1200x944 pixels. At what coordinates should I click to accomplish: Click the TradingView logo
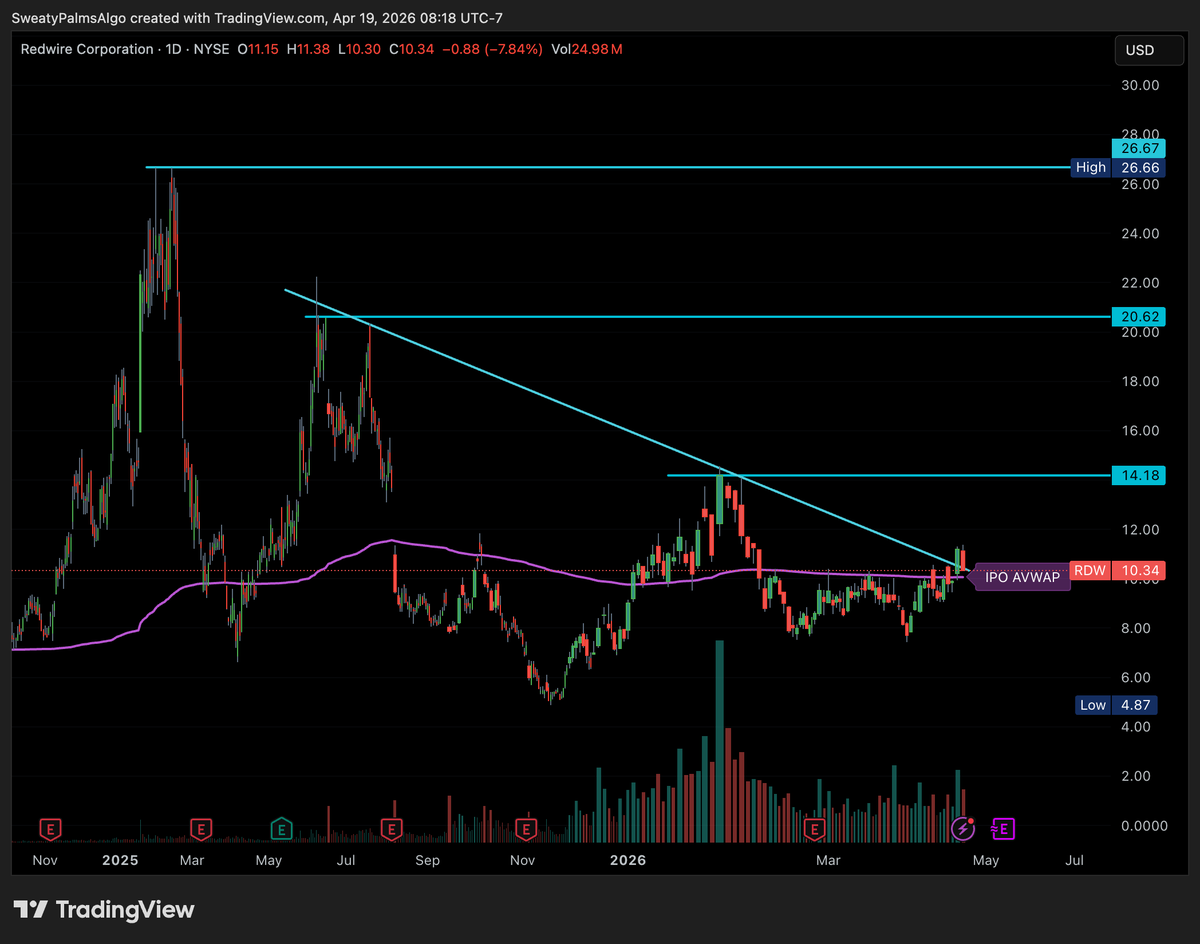[105, 910]
